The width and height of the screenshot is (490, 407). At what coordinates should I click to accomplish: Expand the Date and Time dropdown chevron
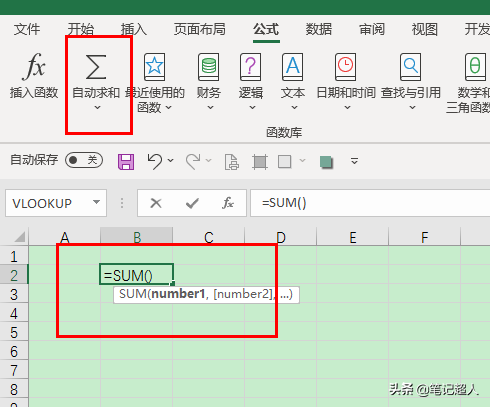pyautogui.click(x=347, y=108)
